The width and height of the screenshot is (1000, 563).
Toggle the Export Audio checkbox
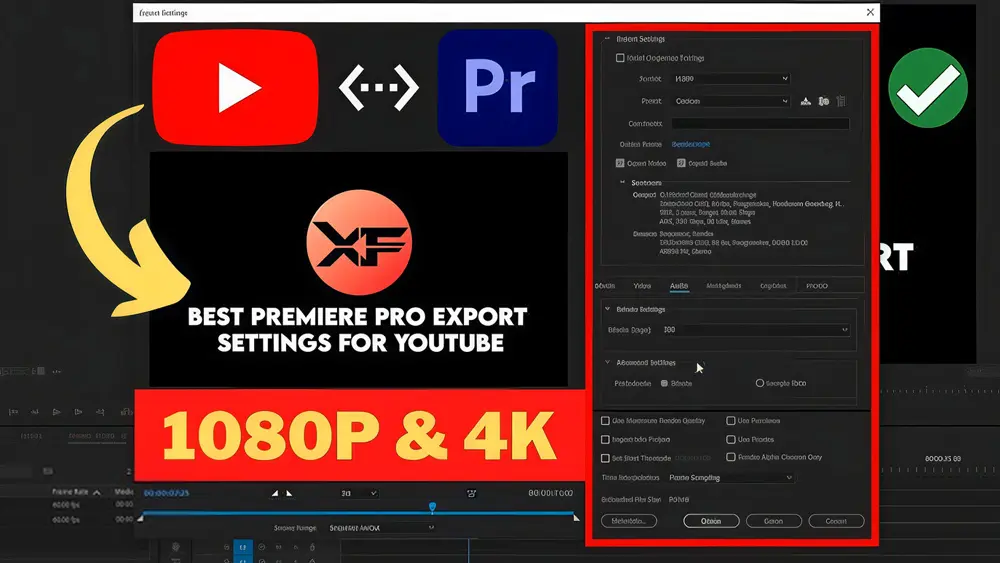(681, 163)
